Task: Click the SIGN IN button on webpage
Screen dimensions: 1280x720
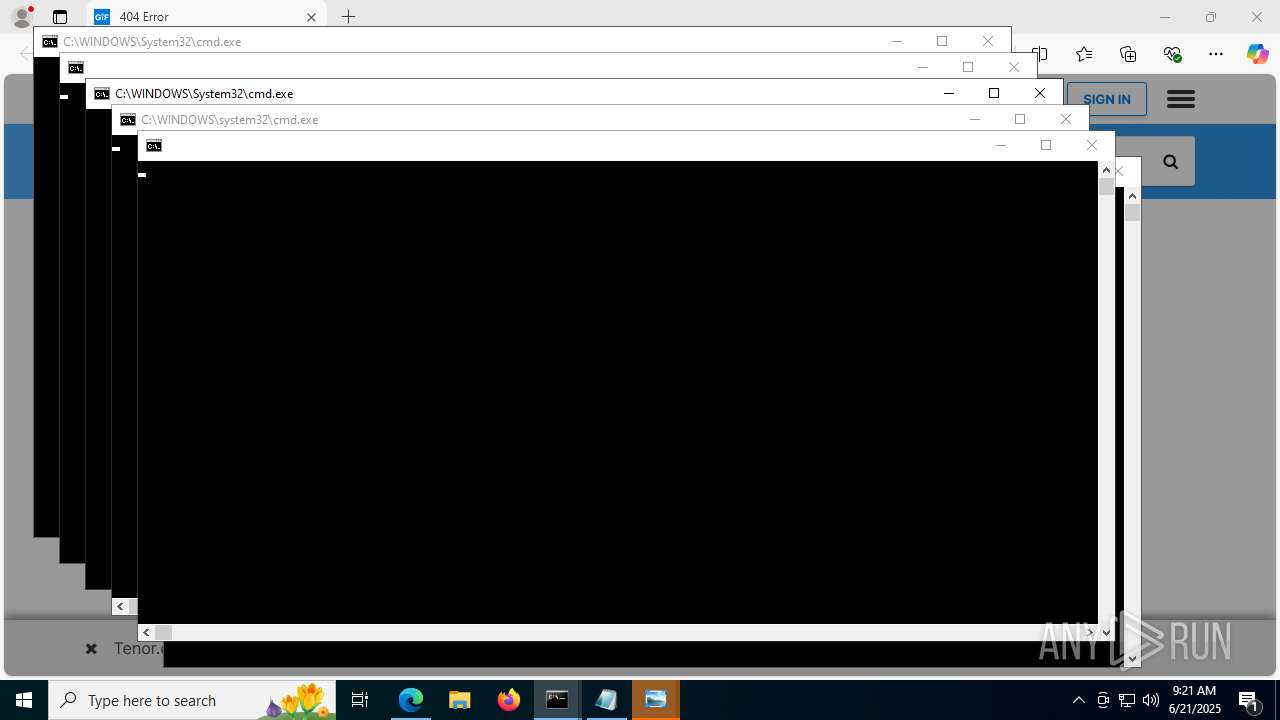Action: (1107, 99)
